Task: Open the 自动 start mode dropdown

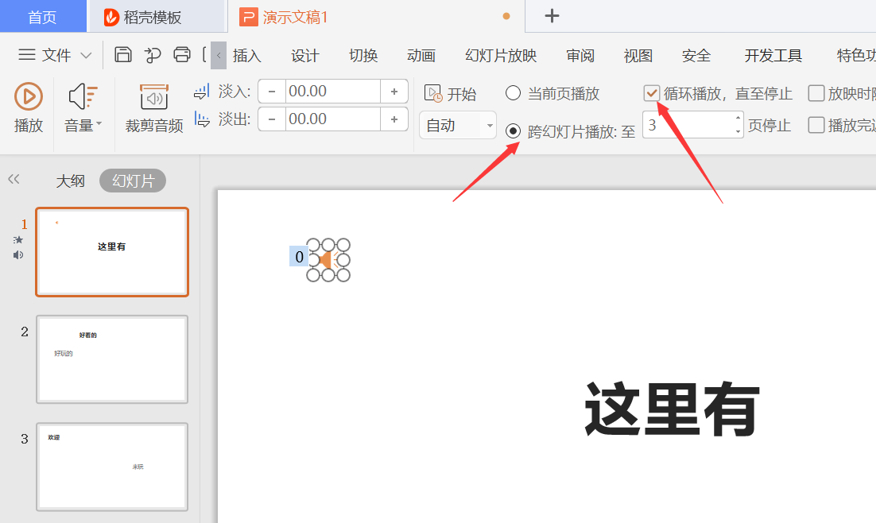Action: (x=458, y=125)
